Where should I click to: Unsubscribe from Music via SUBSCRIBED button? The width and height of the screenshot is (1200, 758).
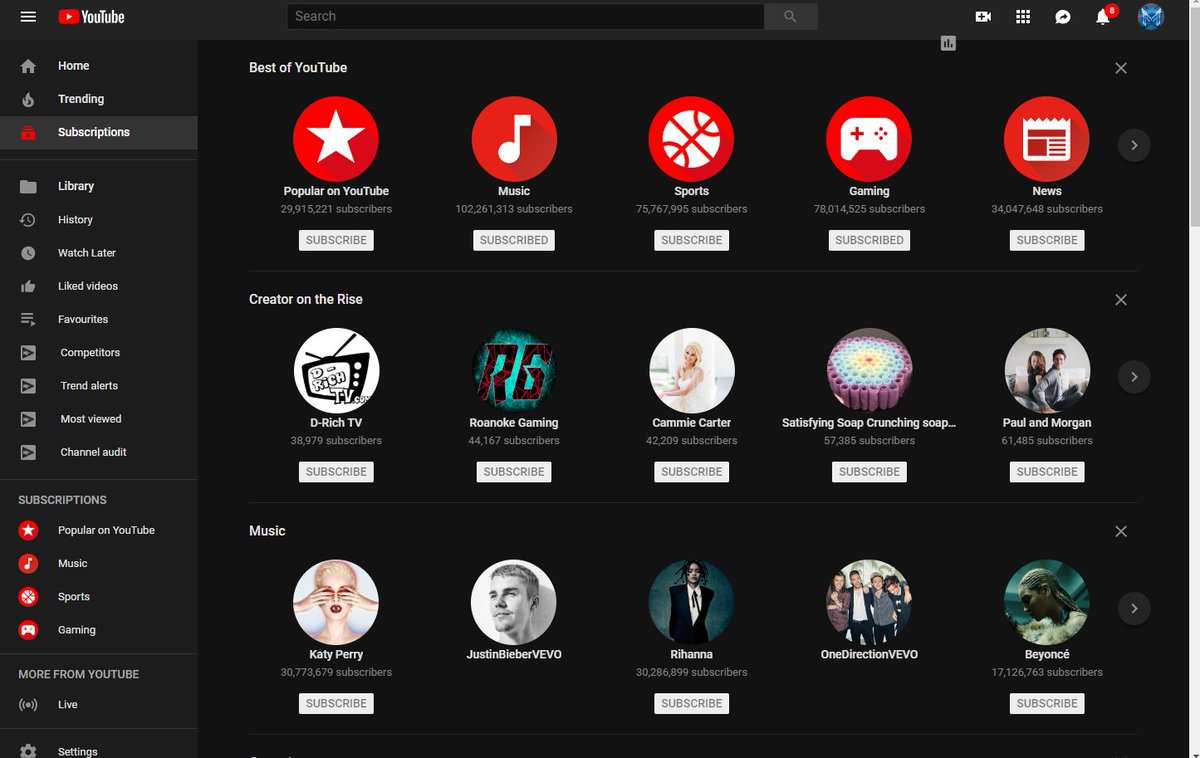[x=514, y=240]
